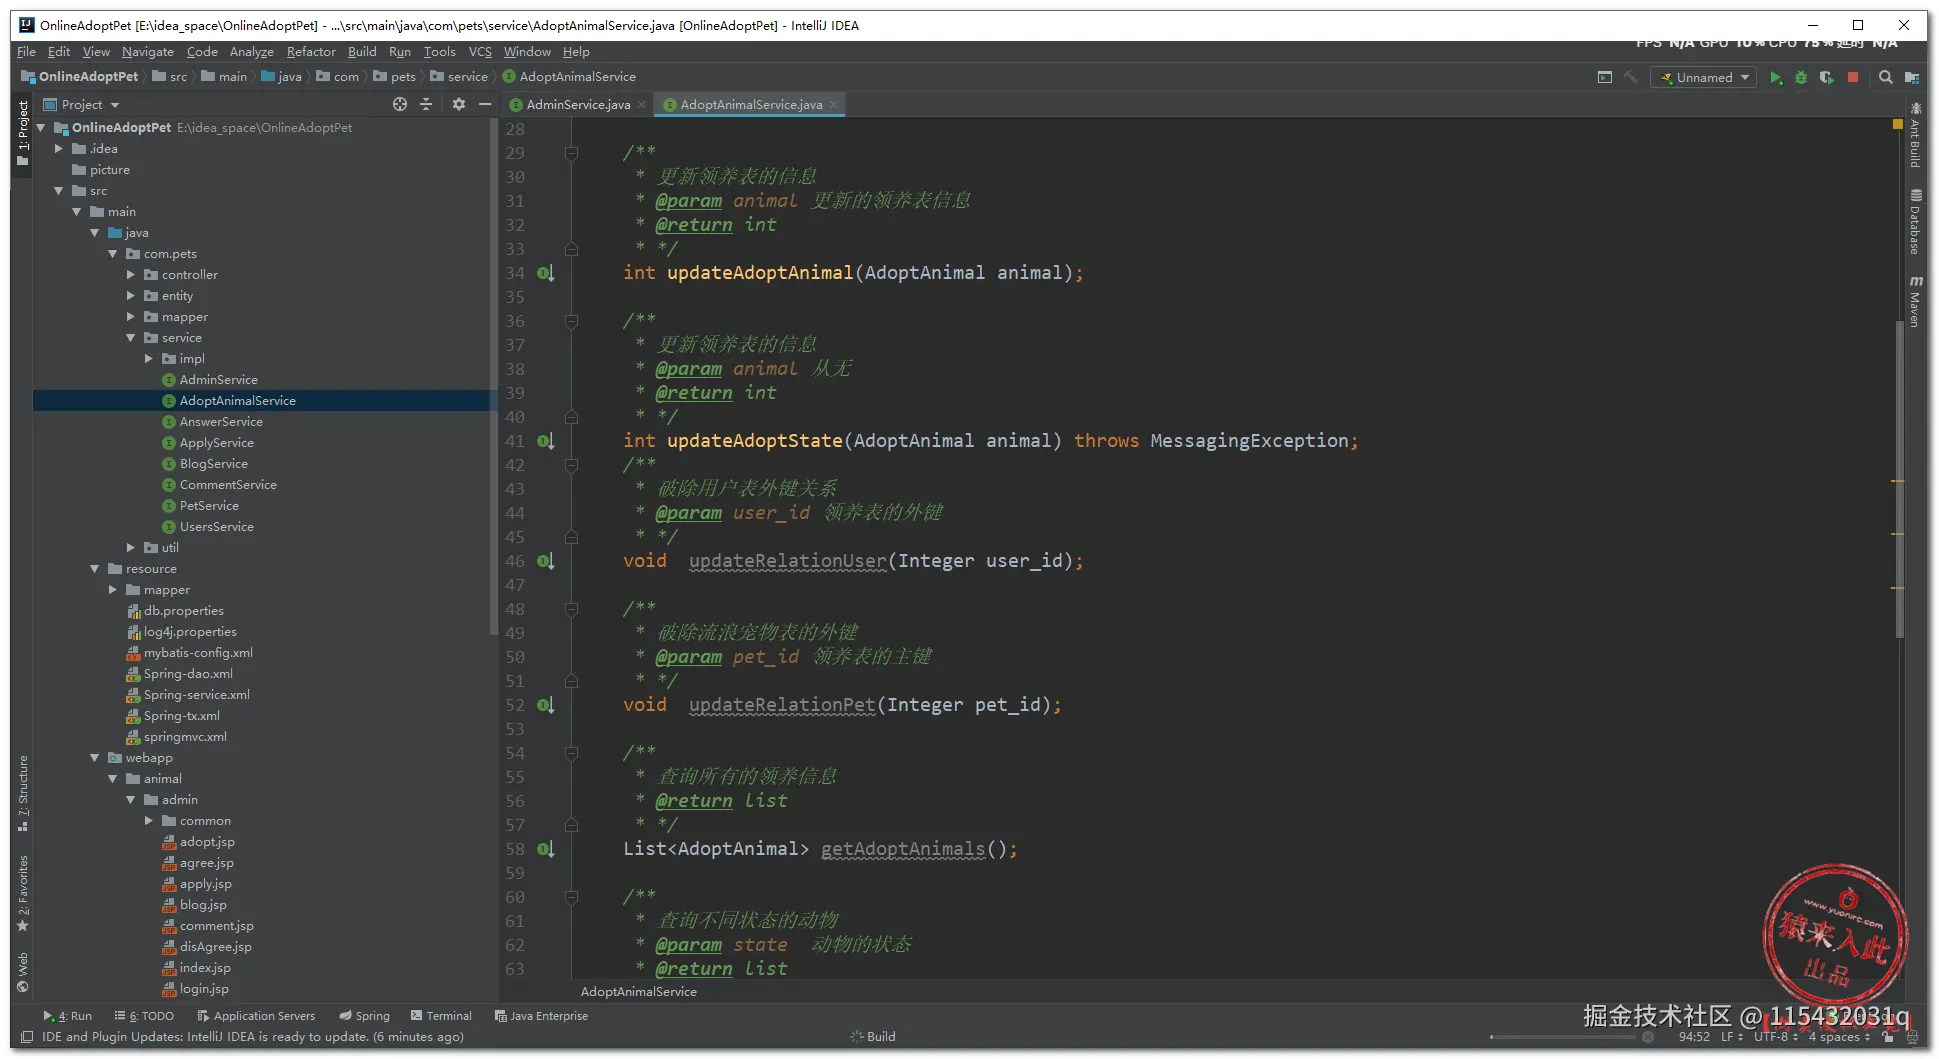
Task: Click the yellow inspection indicator square
Action: [1898, 125]
